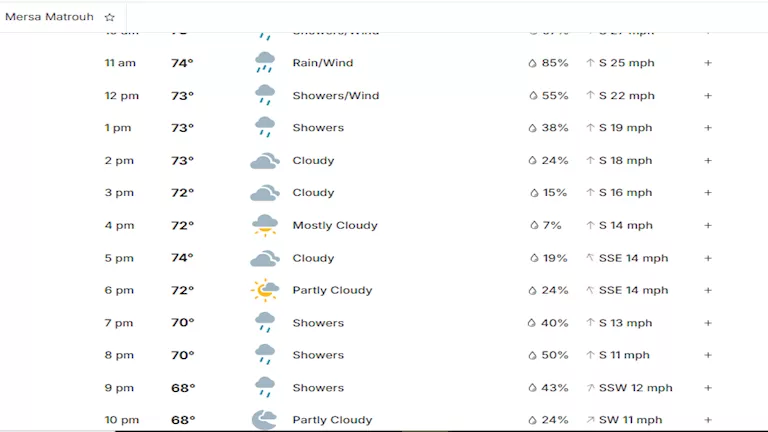Click the raindrop icon beside 85%

[x=533, y=63]
